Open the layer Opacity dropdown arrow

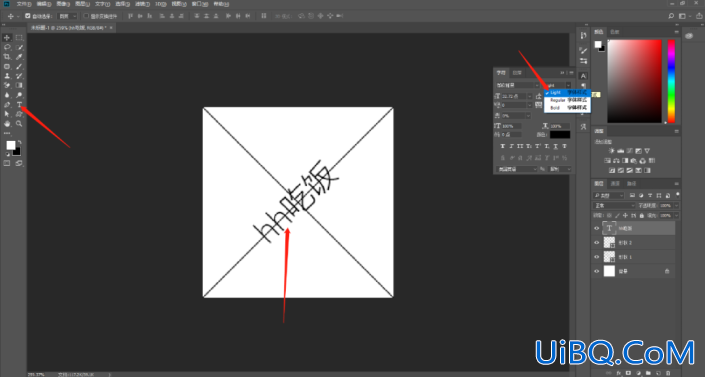[676, 206]
